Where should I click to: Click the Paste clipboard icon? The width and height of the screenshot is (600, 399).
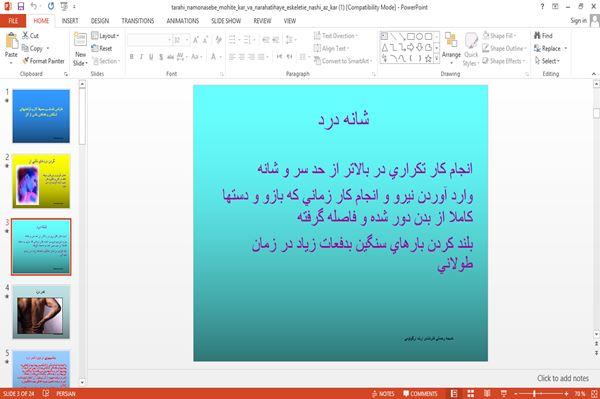click(x=11, y=41)
